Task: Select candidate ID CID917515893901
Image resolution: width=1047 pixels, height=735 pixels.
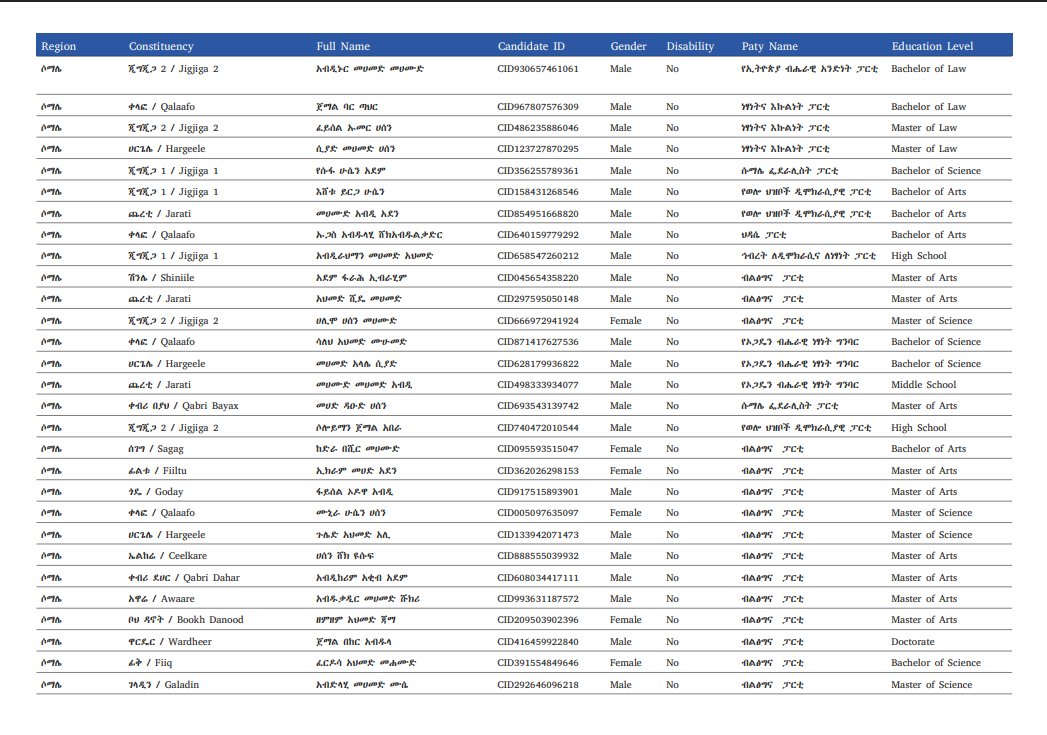Action: [538, 492]
